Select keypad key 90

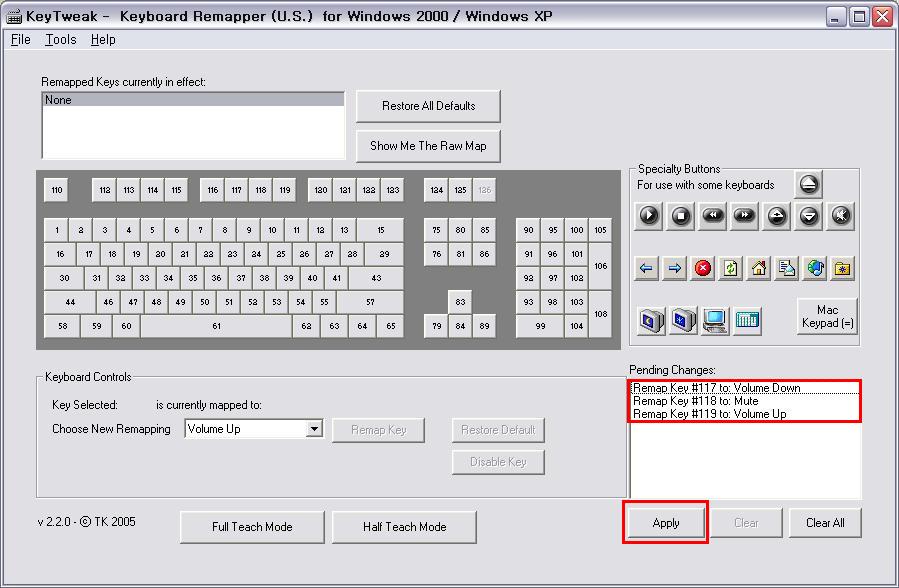pos(528,230)
